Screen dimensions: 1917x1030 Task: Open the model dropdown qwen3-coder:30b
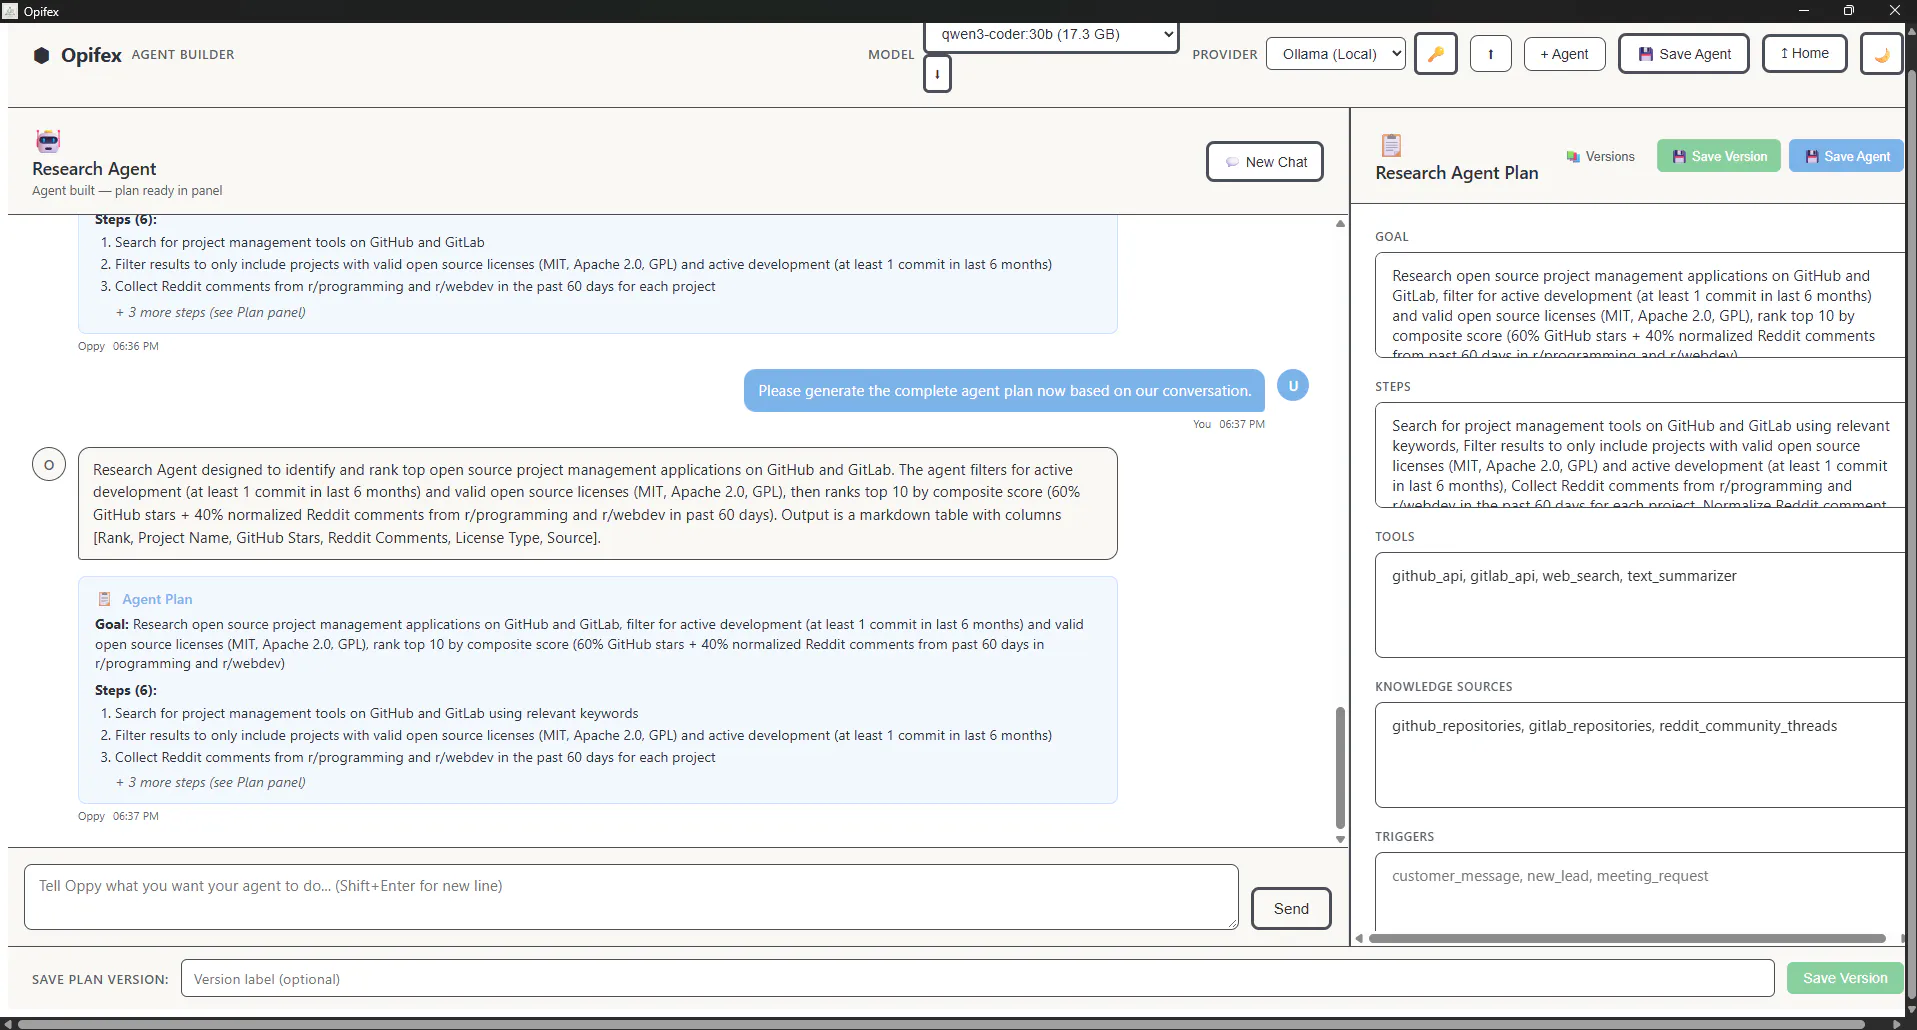click(1051, 35)
